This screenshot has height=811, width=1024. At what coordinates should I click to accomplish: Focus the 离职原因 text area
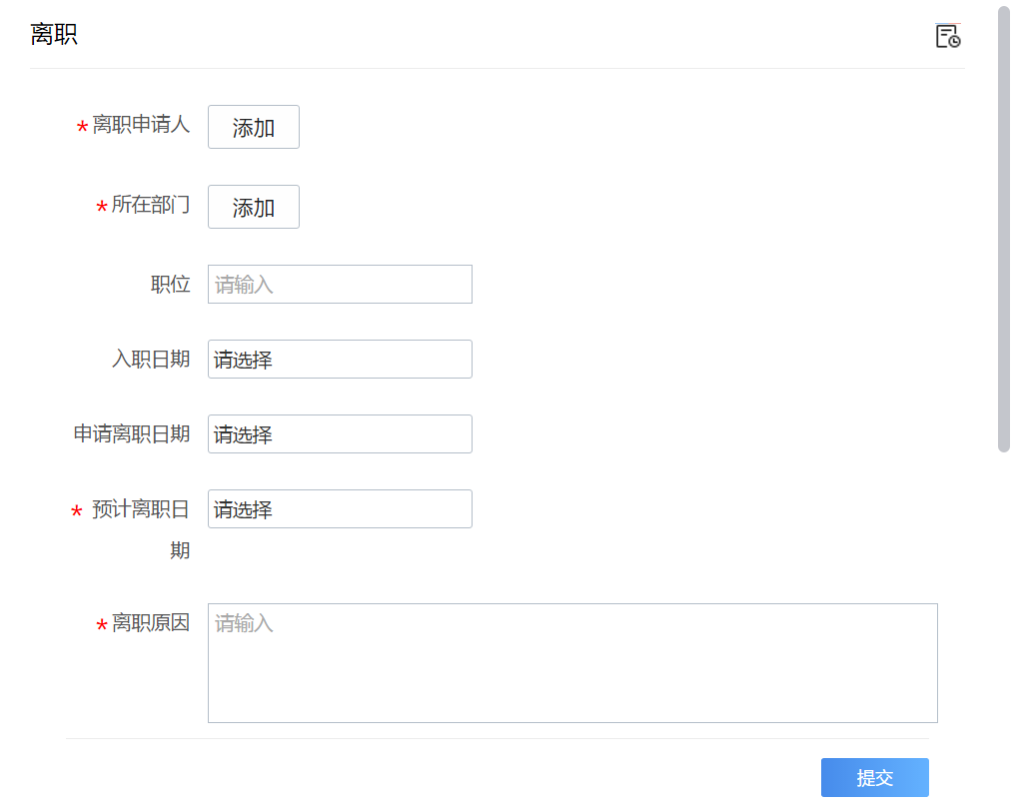point(573,663)
